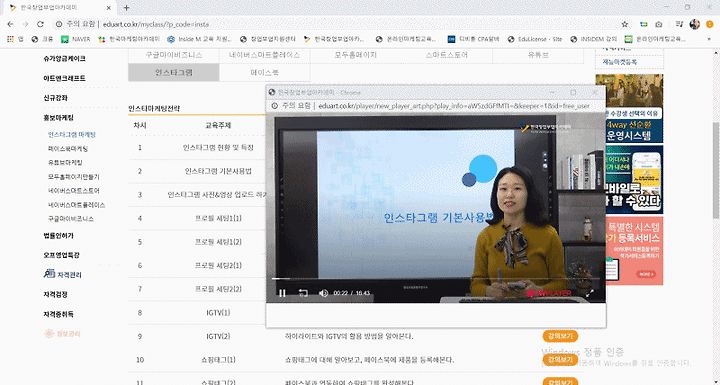Open the 크롬 bookmark
Image resolution: width=720 pixels, height=385 pixels.
(42, 40)
